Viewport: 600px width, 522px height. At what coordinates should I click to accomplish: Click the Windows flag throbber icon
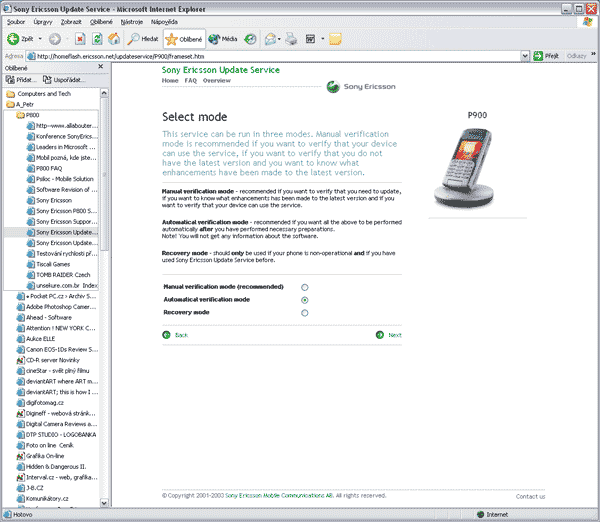pyautogui.click(x=587, y=22)
